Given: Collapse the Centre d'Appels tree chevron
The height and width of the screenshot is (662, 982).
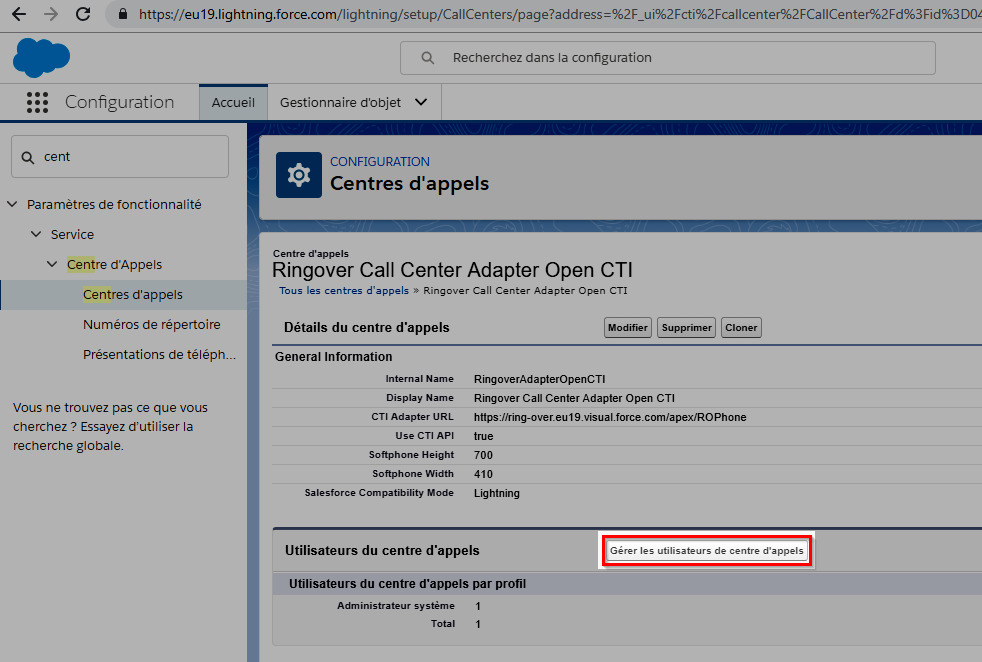Looking at the screenshot, I should 52,264.
